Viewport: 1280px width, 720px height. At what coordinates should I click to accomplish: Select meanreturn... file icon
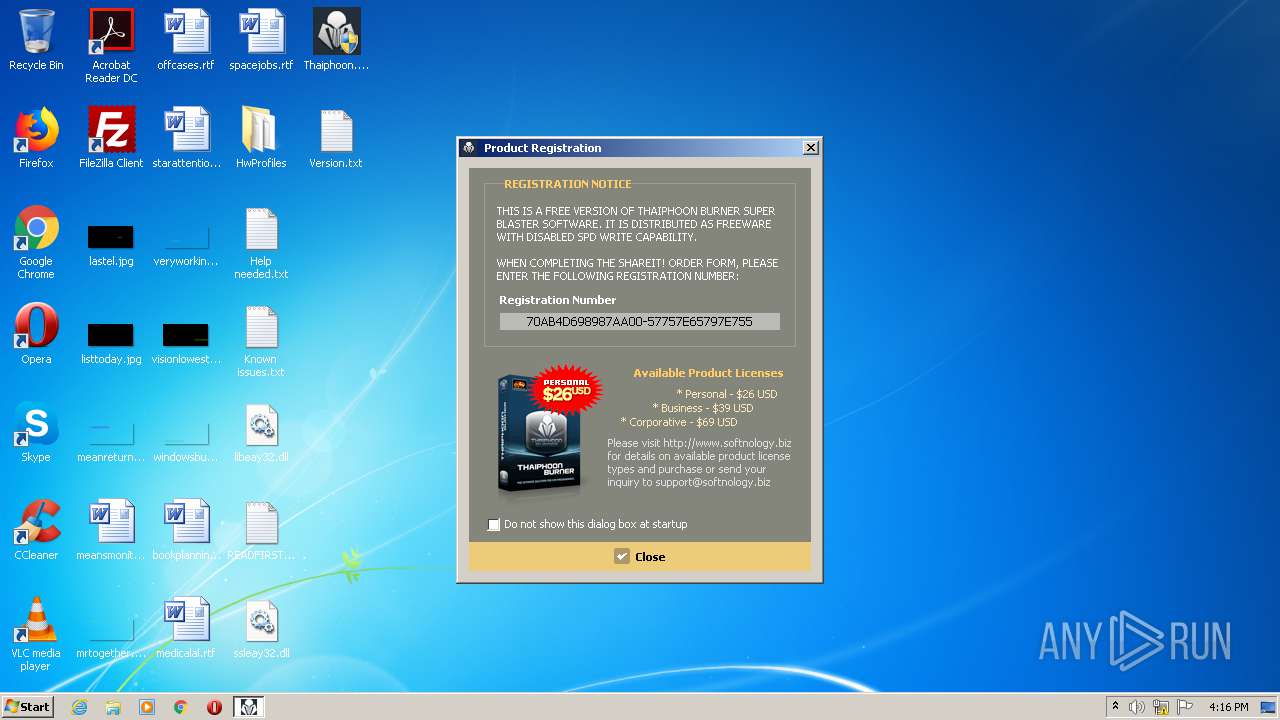(x=111, y=441)
